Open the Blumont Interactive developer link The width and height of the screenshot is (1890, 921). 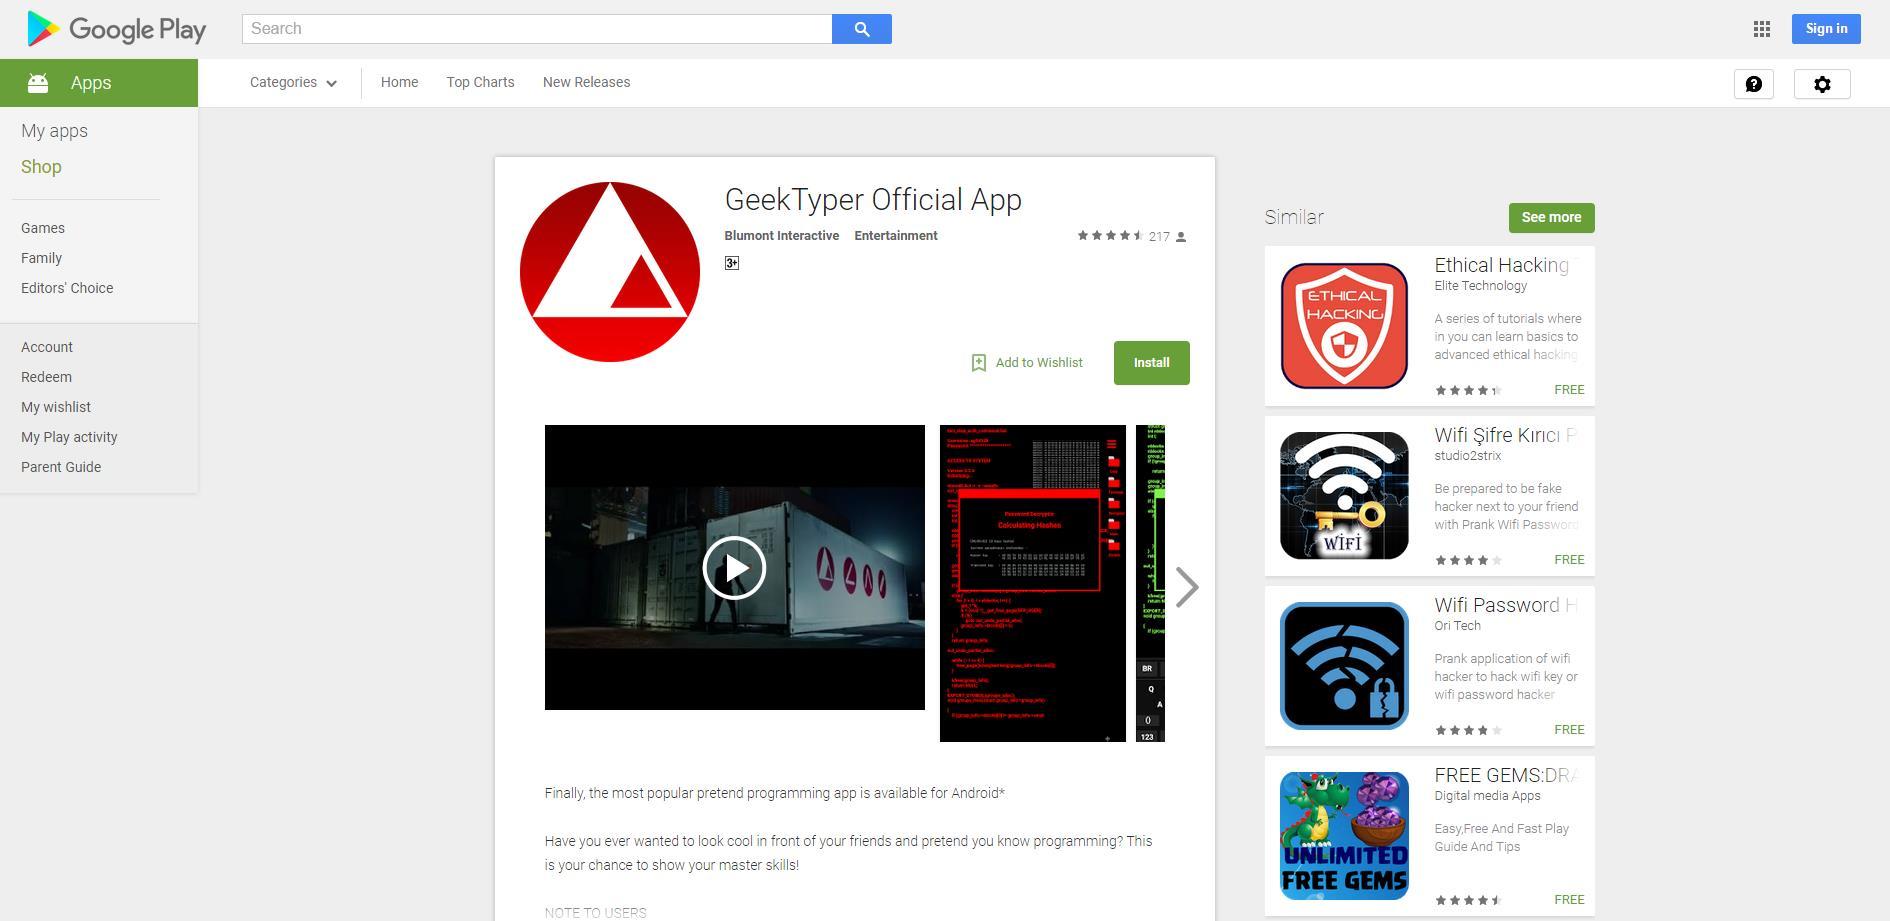pos(782,236)
